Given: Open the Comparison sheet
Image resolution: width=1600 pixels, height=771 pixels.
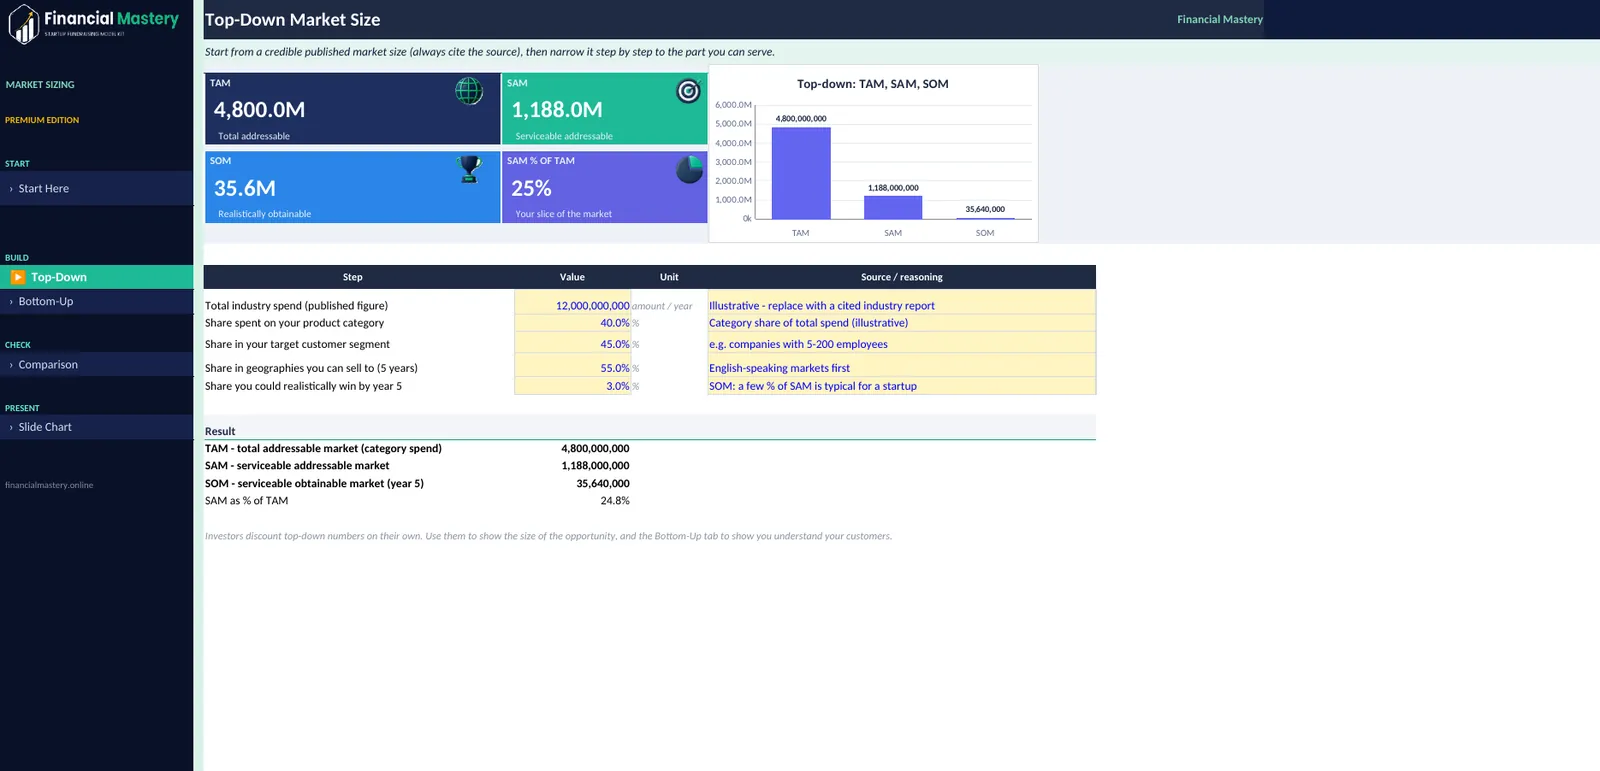Looking at the screenshot, I should coord(97,365).
